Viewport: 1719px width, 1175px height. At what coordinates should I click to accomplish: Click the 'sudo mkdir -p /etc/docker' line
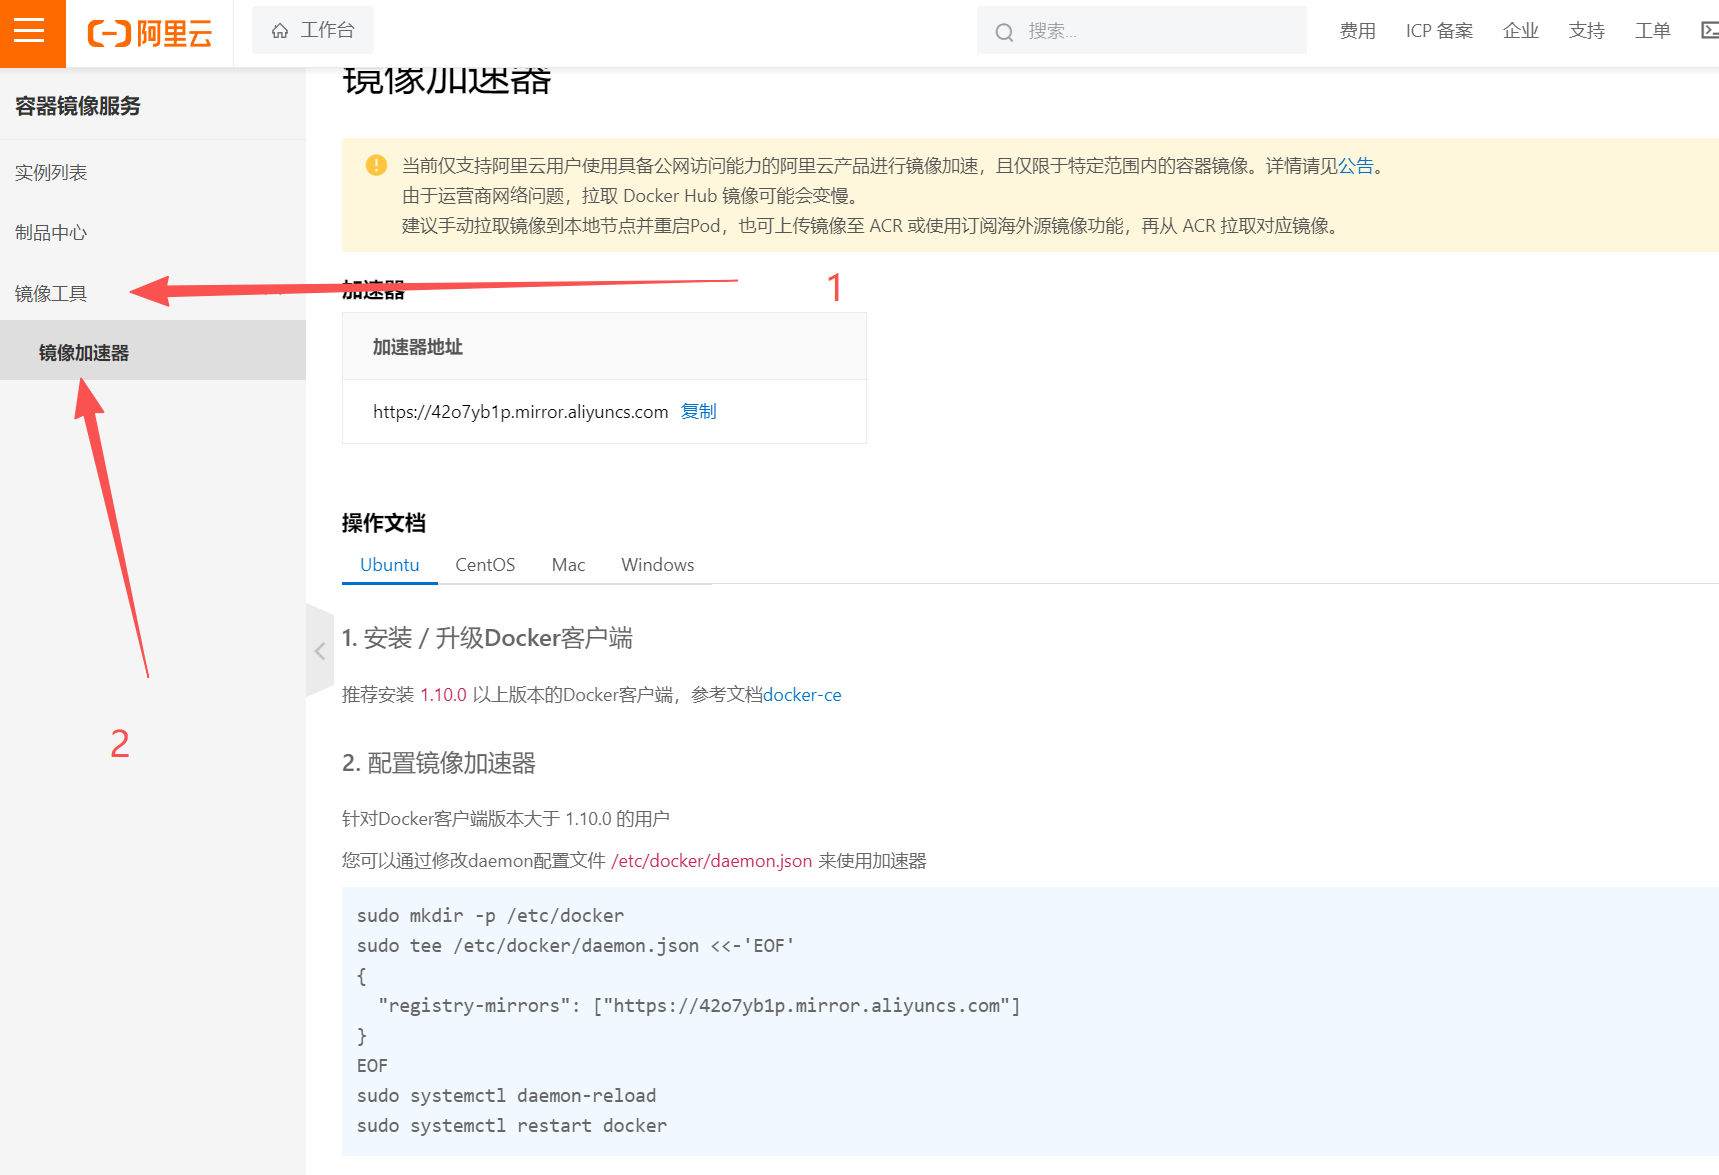(x=490, y=916)
